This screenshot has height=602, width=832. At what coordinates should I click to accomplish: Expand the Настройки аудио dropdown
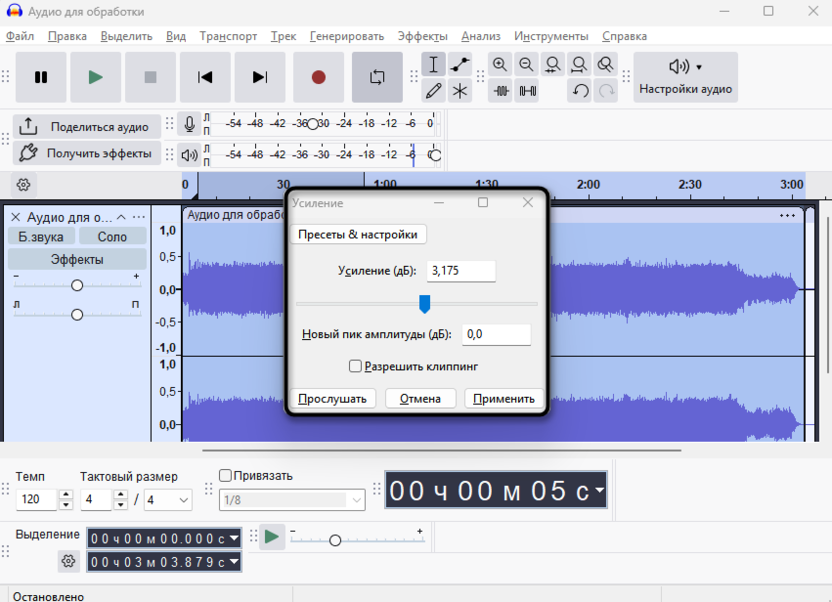(686, 77)
